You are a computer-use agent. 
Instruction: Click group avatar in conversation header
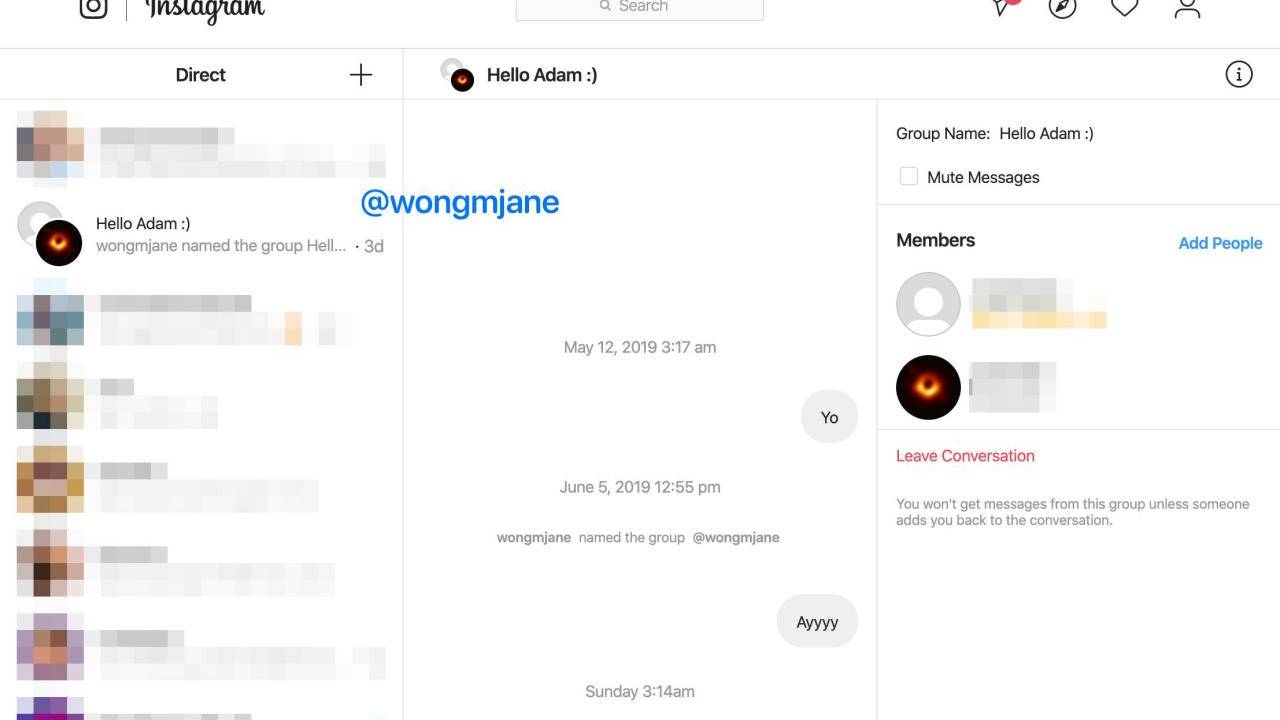[x=458, y=75]
